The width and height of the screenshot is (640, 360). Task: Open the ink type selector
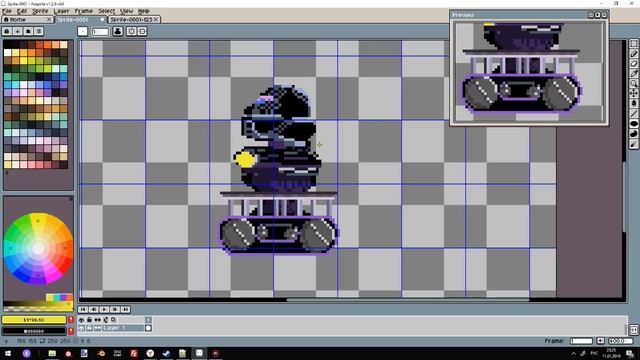pos(118,31)
